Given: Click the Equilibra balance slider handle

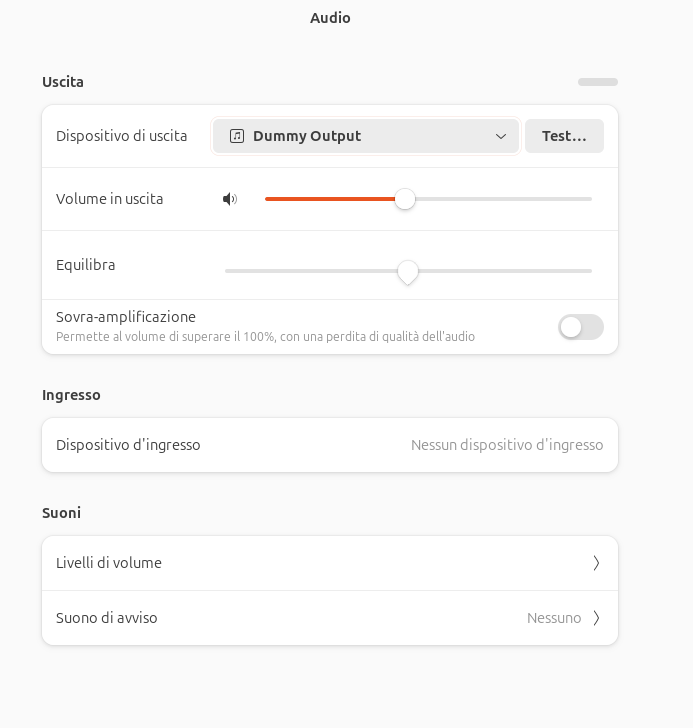Looking at the screenshot, I should click(x=407, y=271).
